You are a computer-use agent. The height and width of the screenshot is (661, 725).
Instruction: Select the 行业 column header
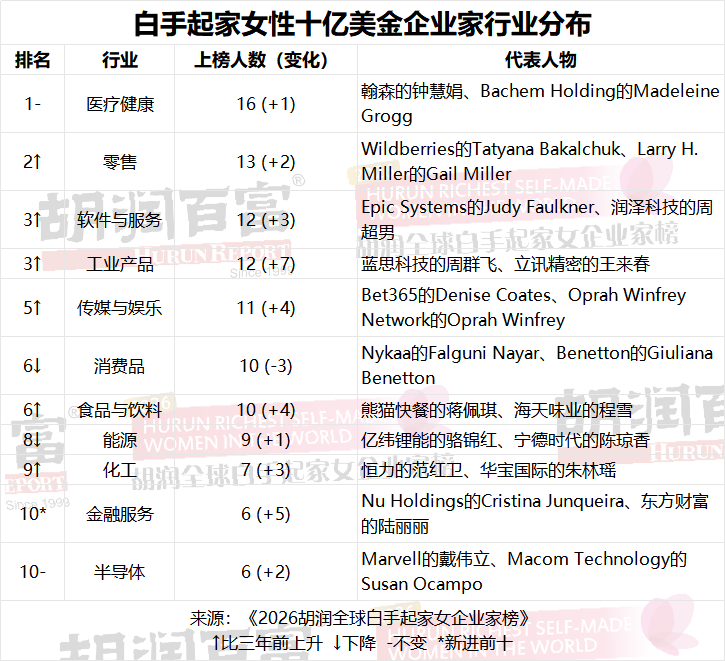coord(120,60)
